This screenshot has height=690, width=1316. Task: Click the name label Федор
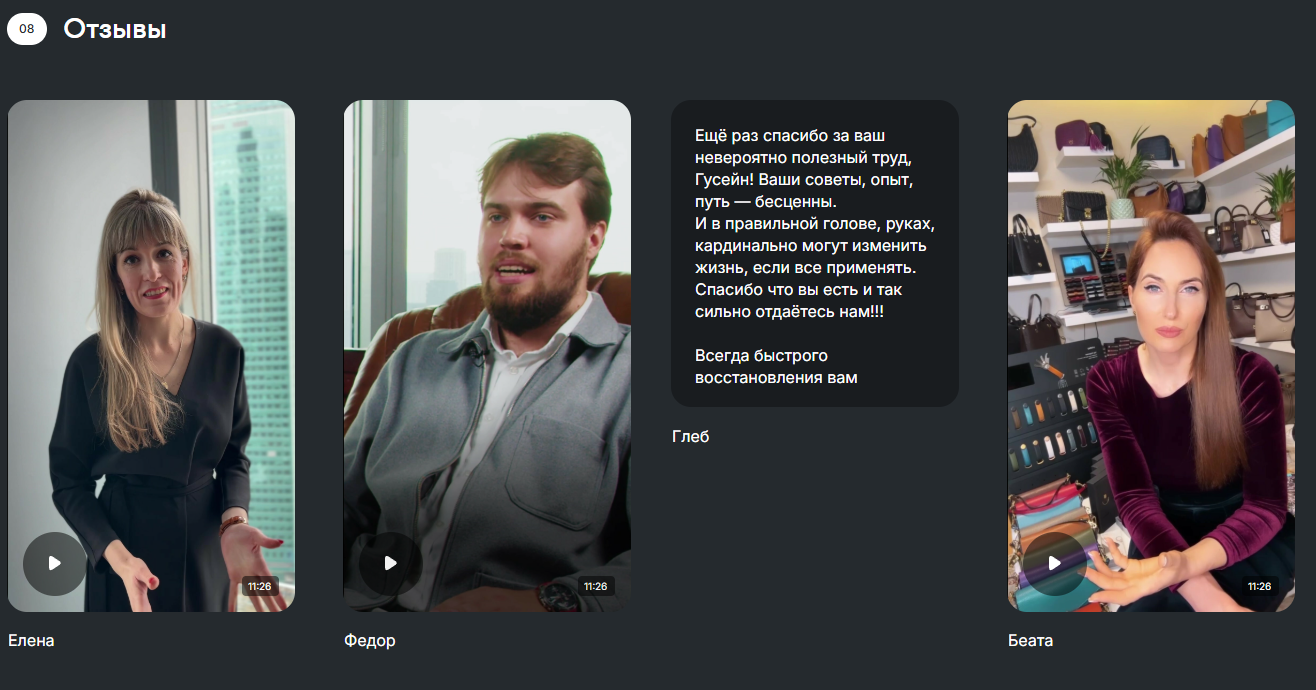[x=370, y=640]
